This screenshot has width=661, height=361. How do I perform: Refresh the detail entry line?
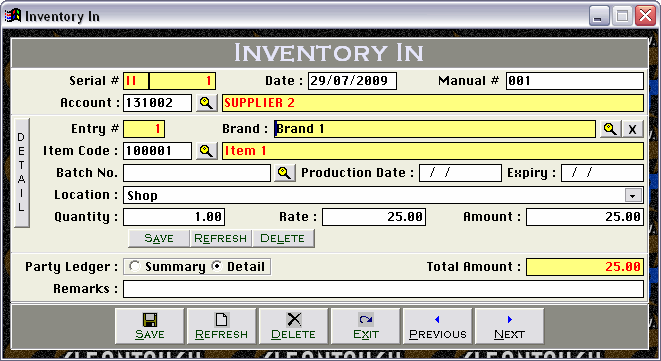(x=220, y=239)
